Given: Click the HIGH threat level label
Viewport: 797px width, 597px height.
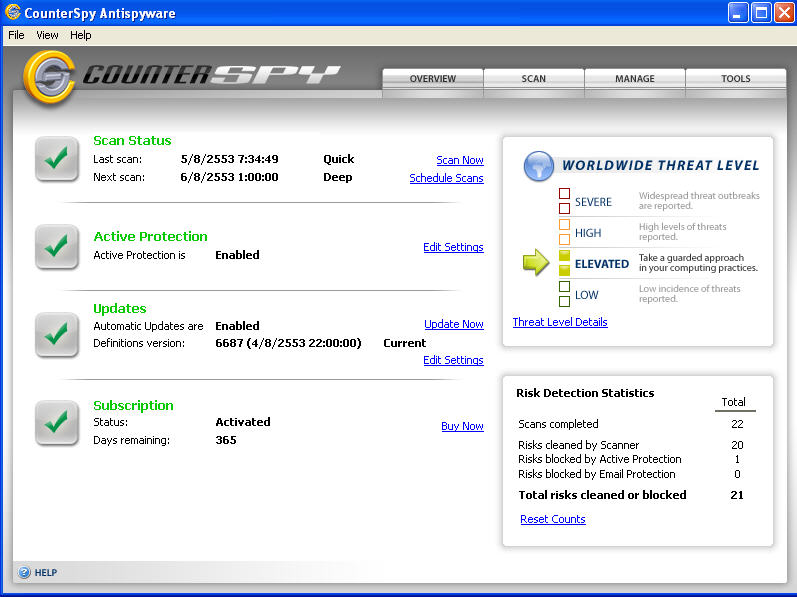Looking at the screenshot, I should [x=588, y=233].
